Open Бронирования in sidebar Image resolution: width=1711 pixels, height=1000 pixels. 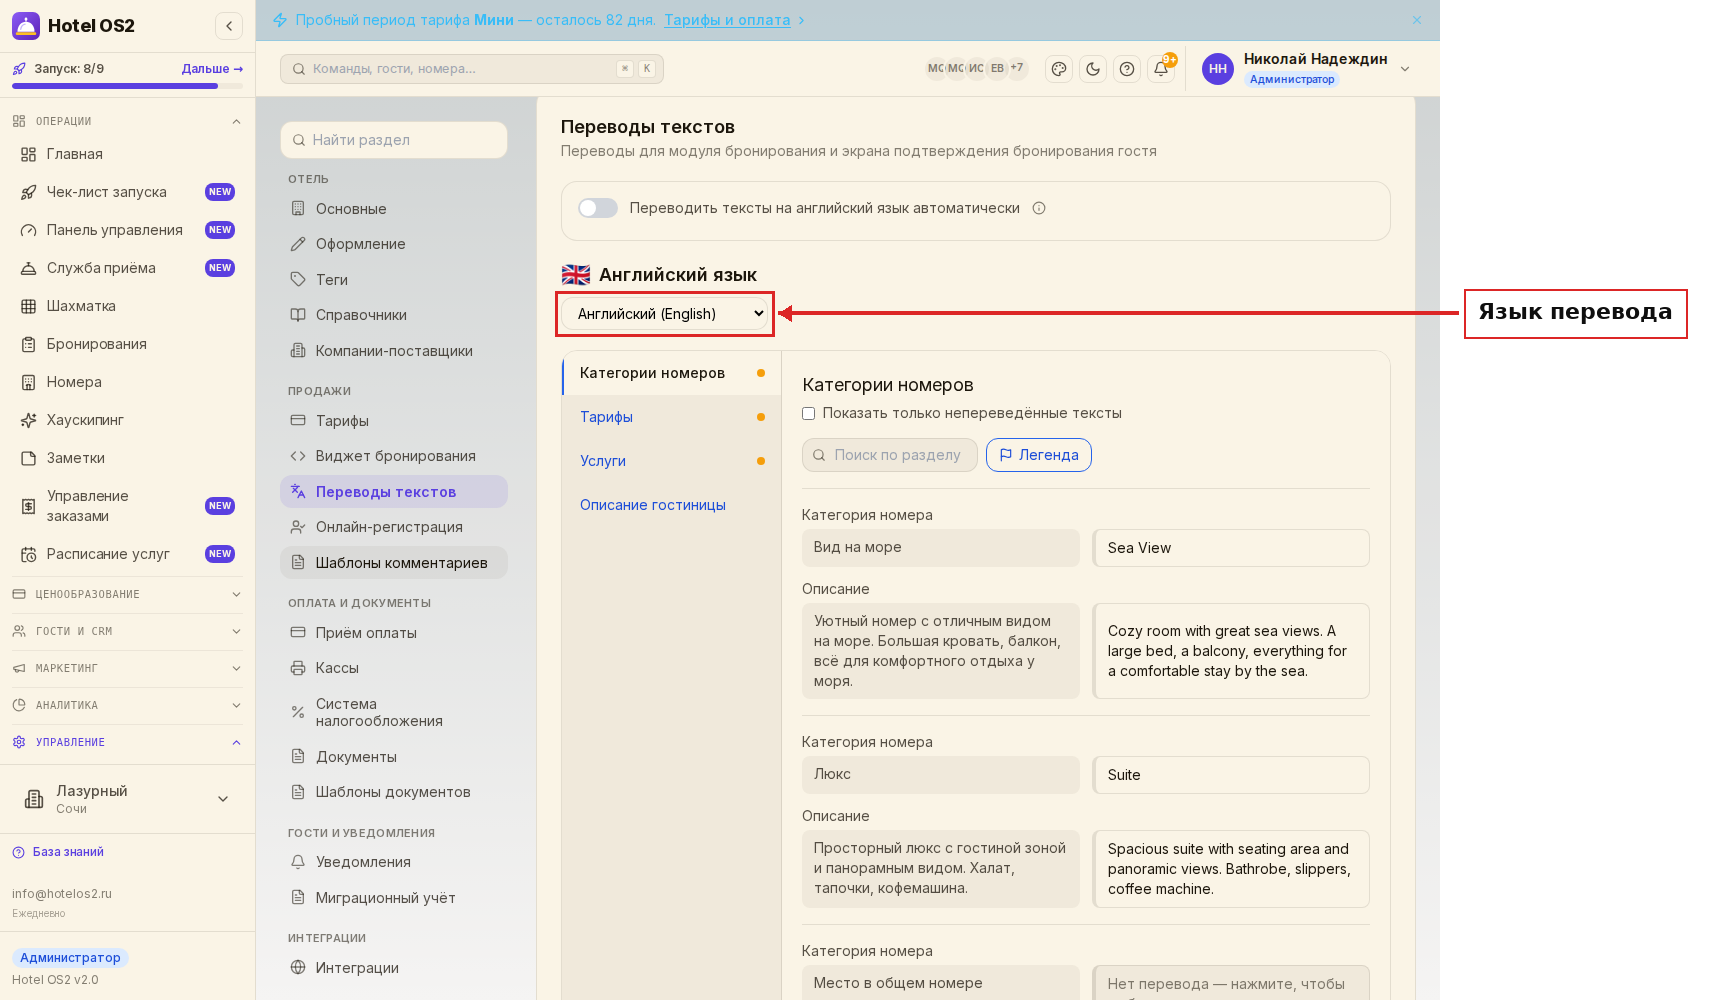click(128, 344)
